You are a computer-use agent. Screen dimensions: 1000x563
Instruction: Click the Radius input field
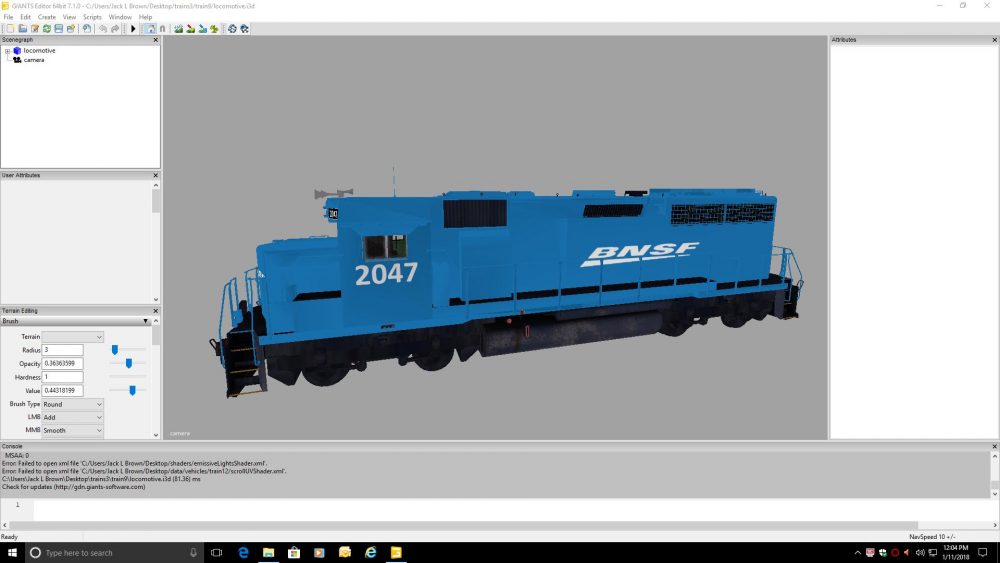(62, 350)
